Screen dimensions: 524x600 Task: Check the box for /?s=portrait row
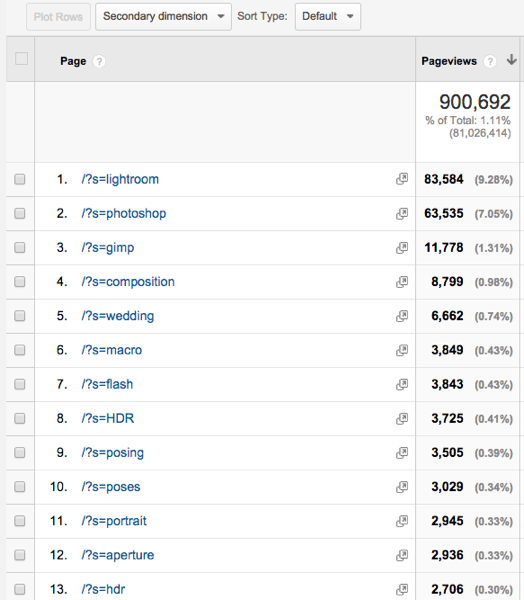pos(20,521)
